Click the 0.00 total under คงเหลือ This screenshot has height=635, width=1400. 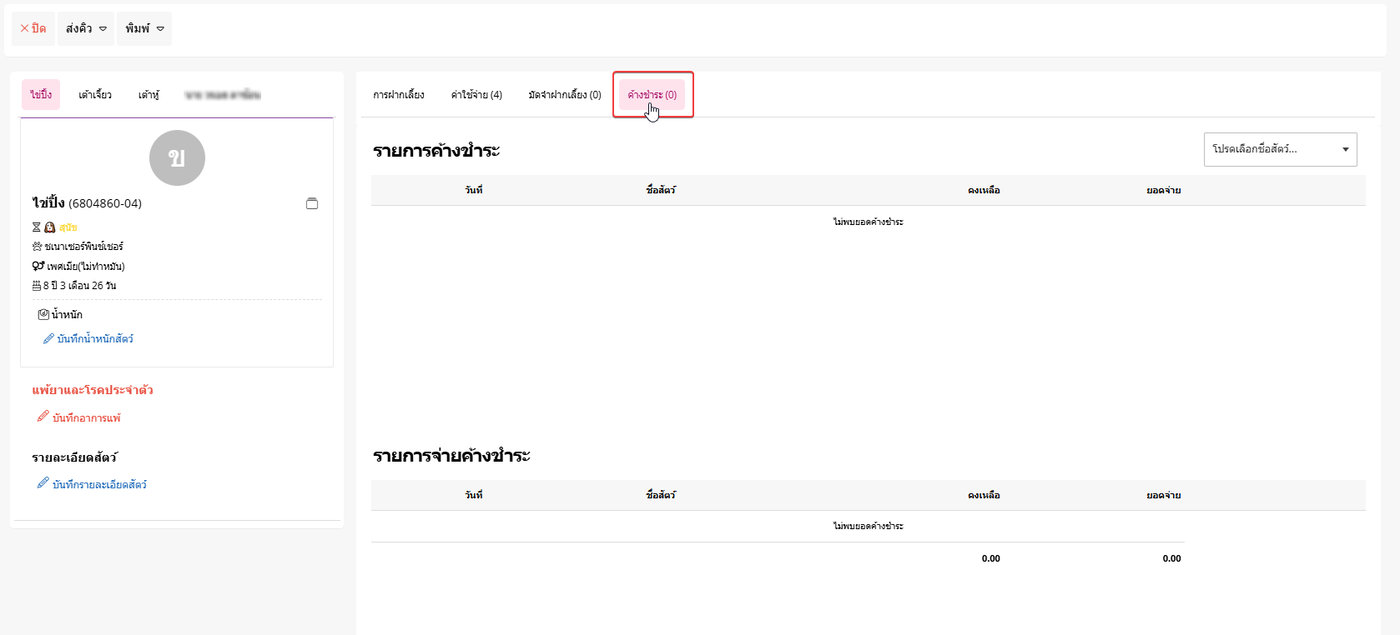(990, 559)
